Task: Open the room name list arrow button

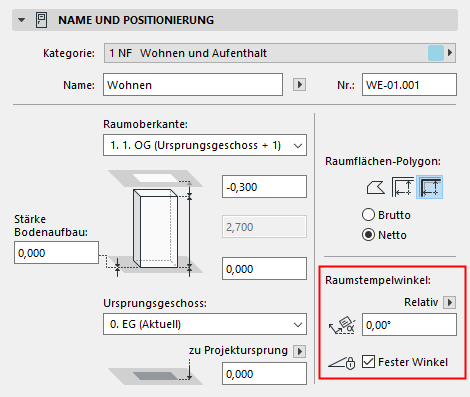Action: [x=299, y=85]
